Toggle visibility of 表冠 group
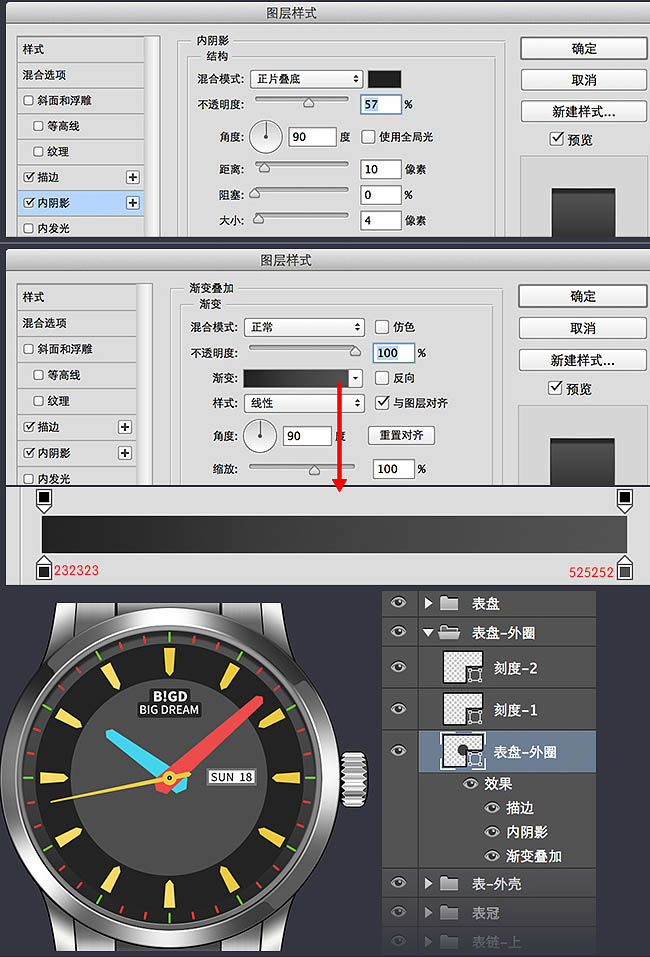Image resolution: width=650 pixels, height=957 pixels. pos(399,911)
